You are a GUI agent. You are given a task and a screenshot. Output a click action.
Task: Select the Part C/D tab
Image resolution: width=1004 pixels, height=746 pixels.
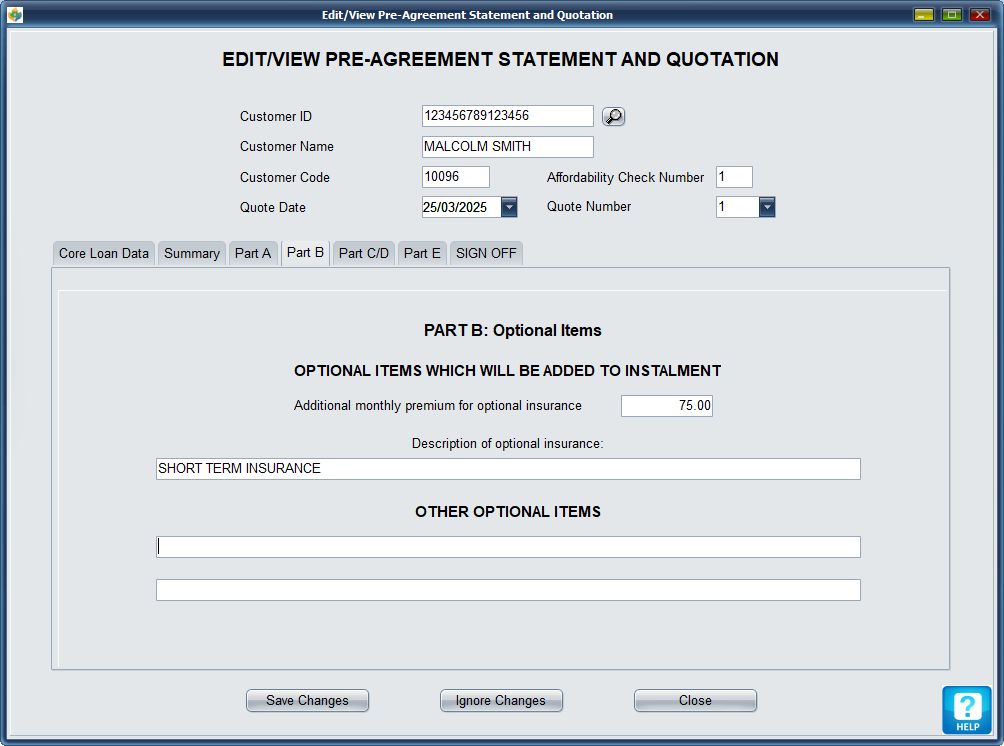click(x=364, y=253)
